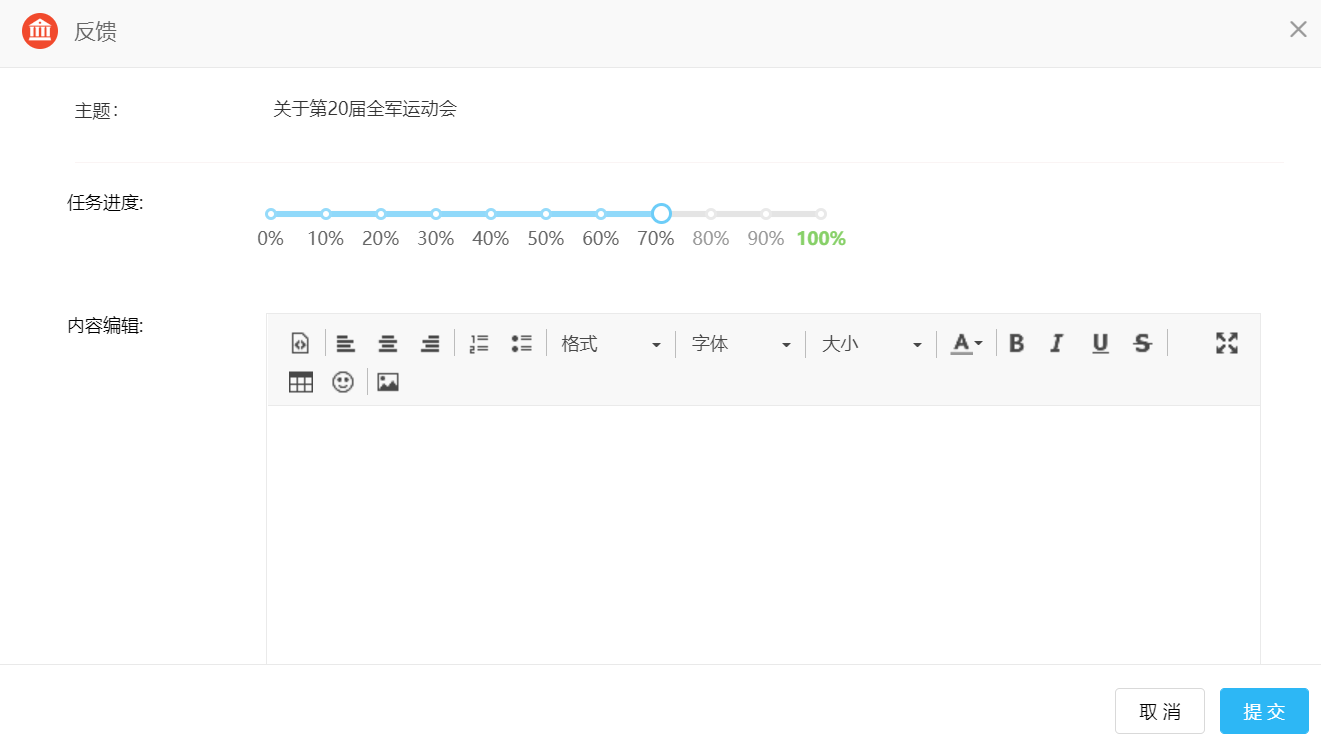Open the text color picker
This screenshot has width=1321, height=747.
pos(965,343)
